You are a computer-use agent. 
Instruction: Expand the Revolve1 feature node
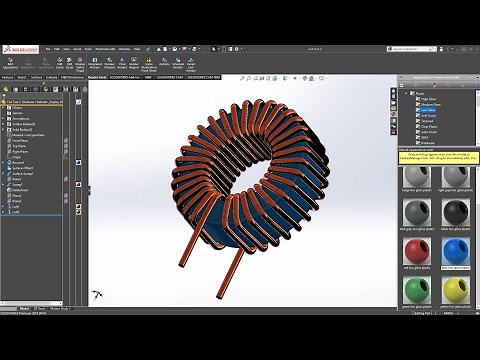point(3,163)
